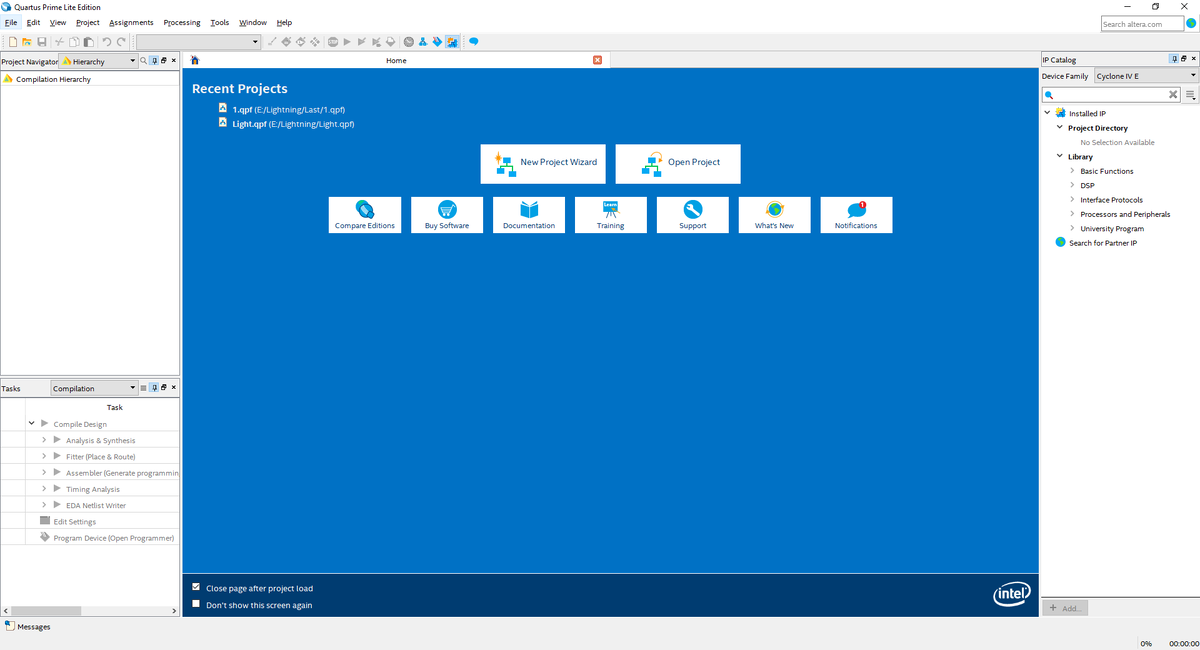Click the globe icon beside search altera.com
This screenshot has height=650, width=1200.
1190,23
